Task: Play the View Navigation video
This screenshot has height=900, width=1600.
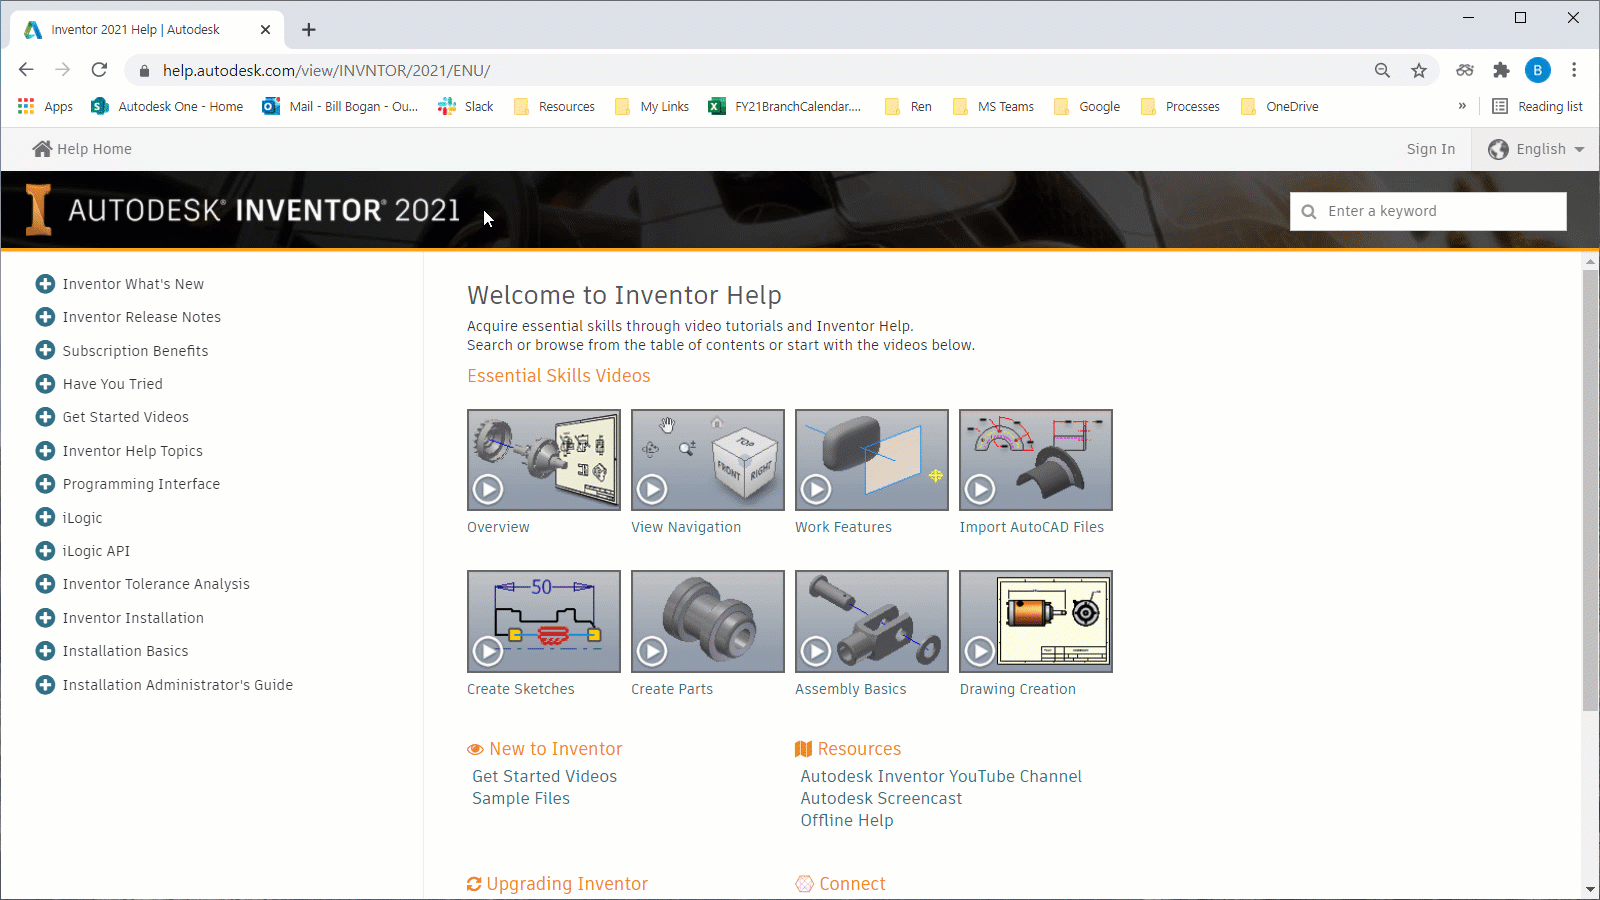Action: pos(708,460)
